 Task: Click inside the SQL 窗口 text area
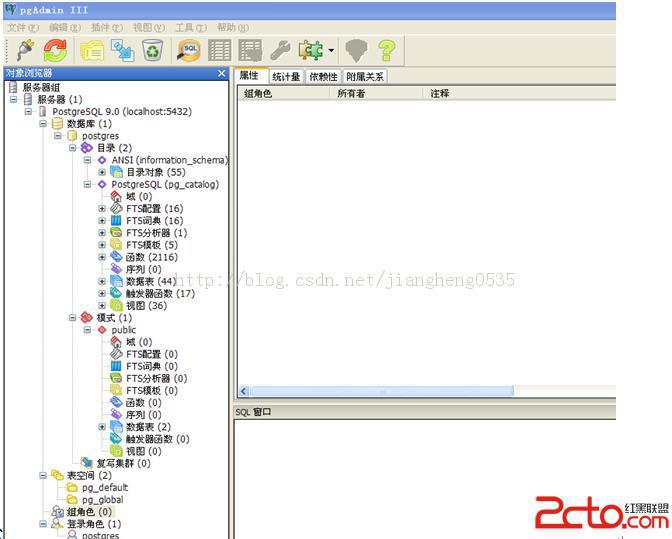pyautogui.click(x=424, y=478)
